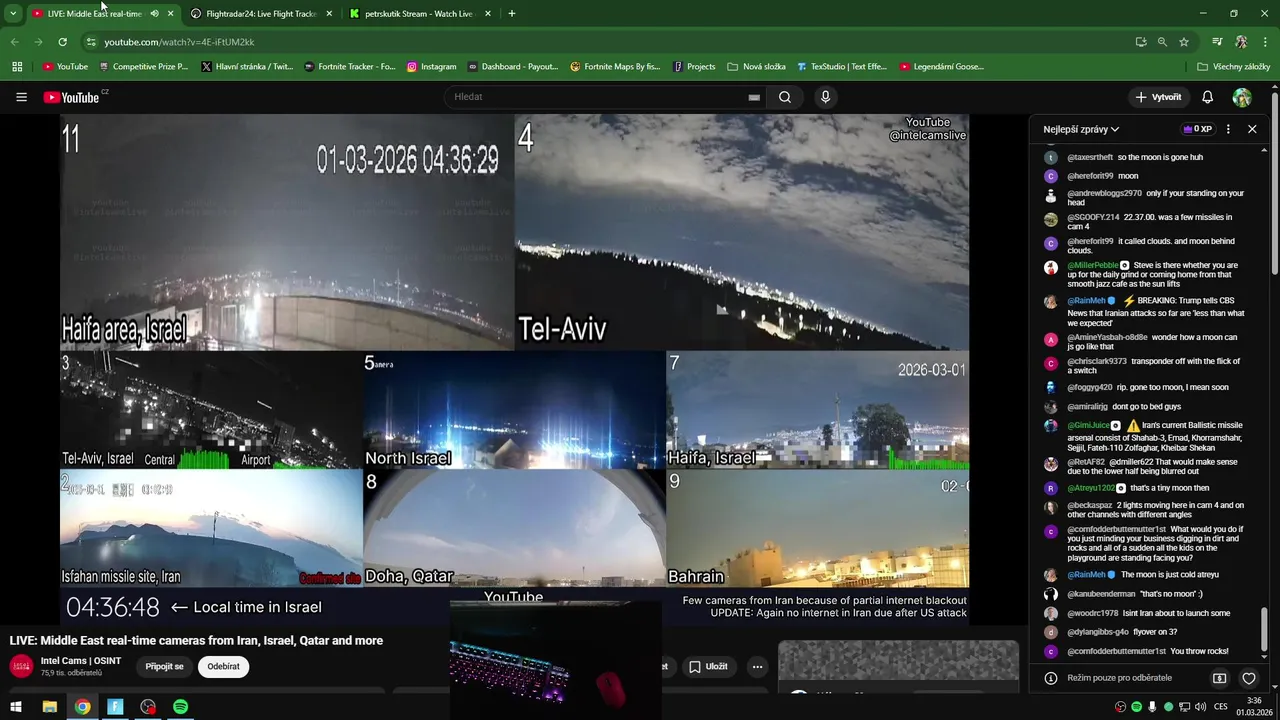Go to the YouTube home logo
The height and width of the screenshot is (720, 1280).
tap(73, 97)
